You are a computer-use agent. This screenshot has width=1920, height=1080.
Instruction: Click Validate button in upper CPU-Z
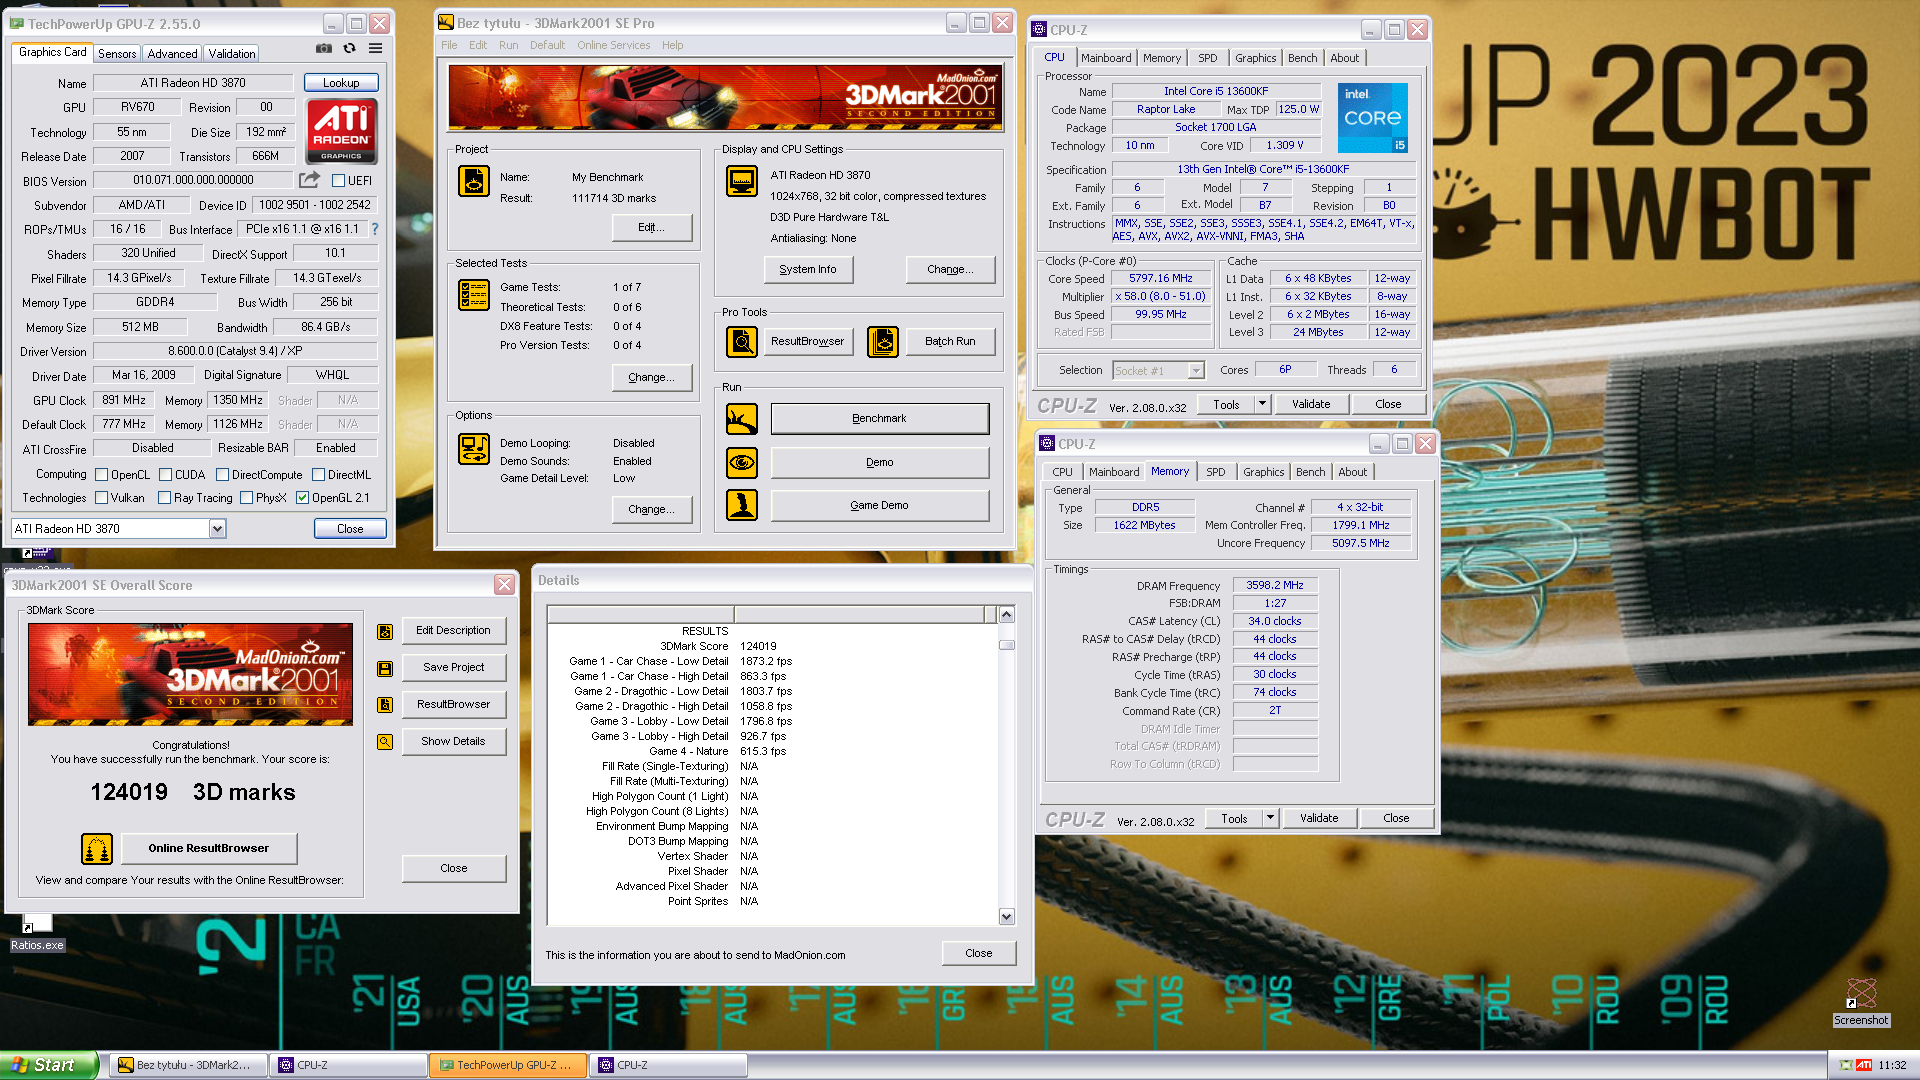click(1311, 404)
